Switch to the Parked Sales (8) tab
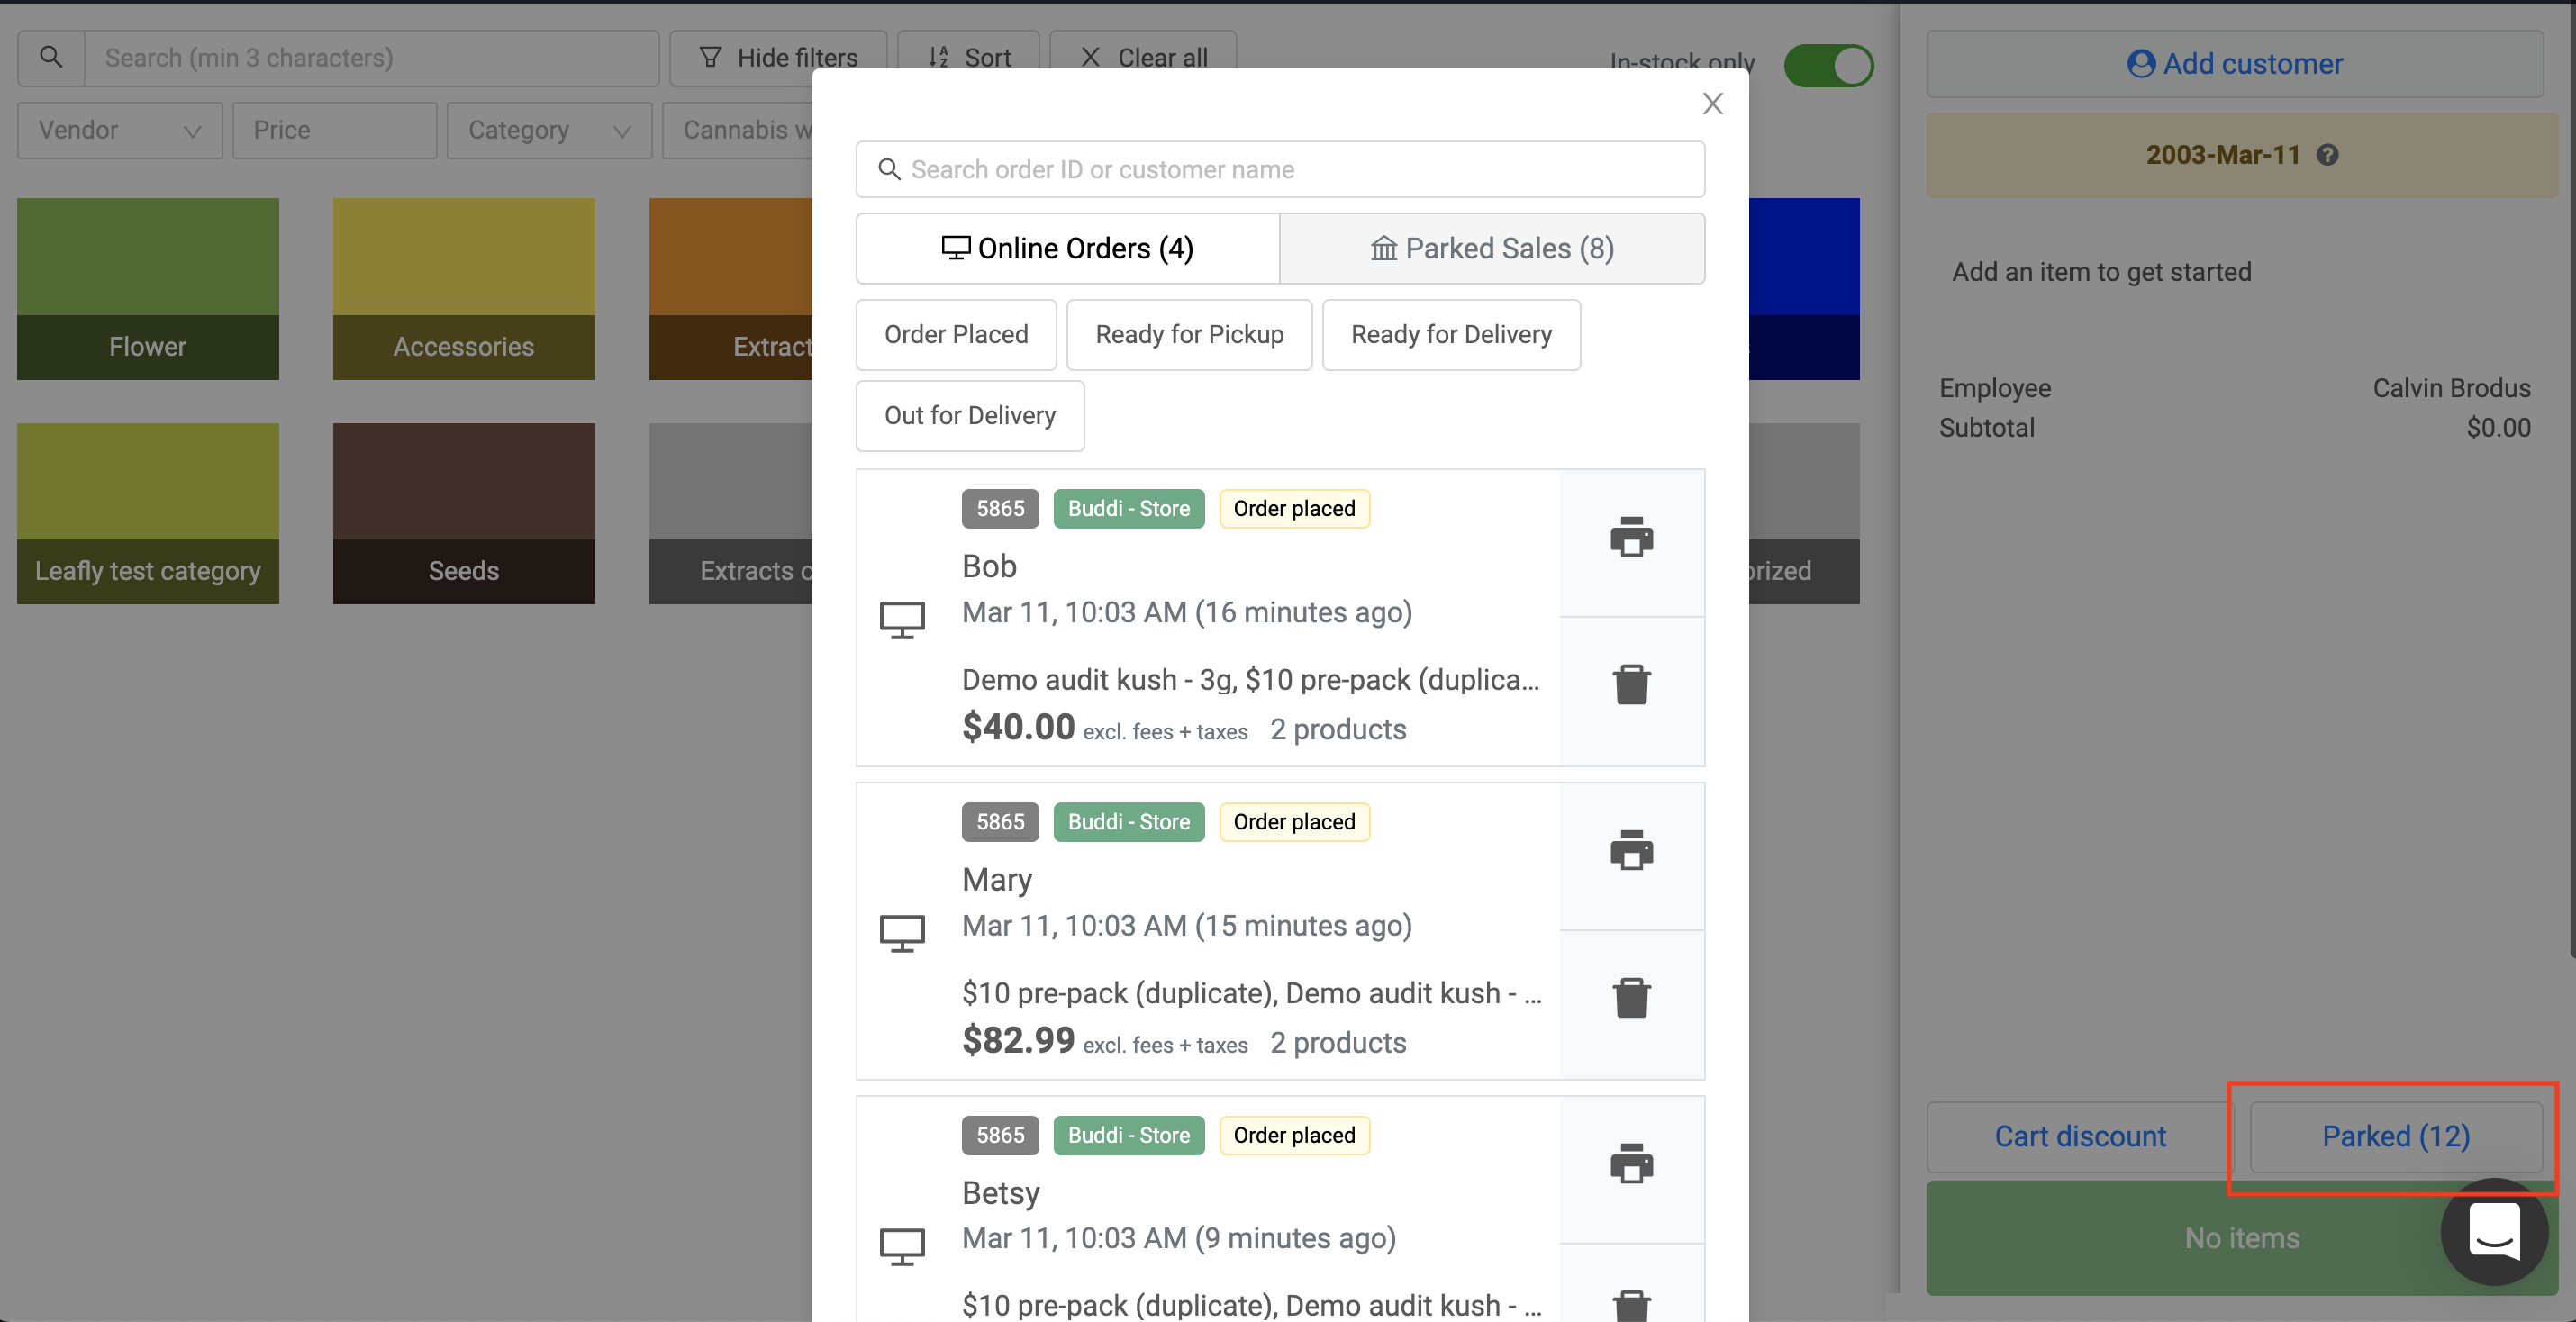This screenshot has height=1322, width=2576. pos(1491,248)
